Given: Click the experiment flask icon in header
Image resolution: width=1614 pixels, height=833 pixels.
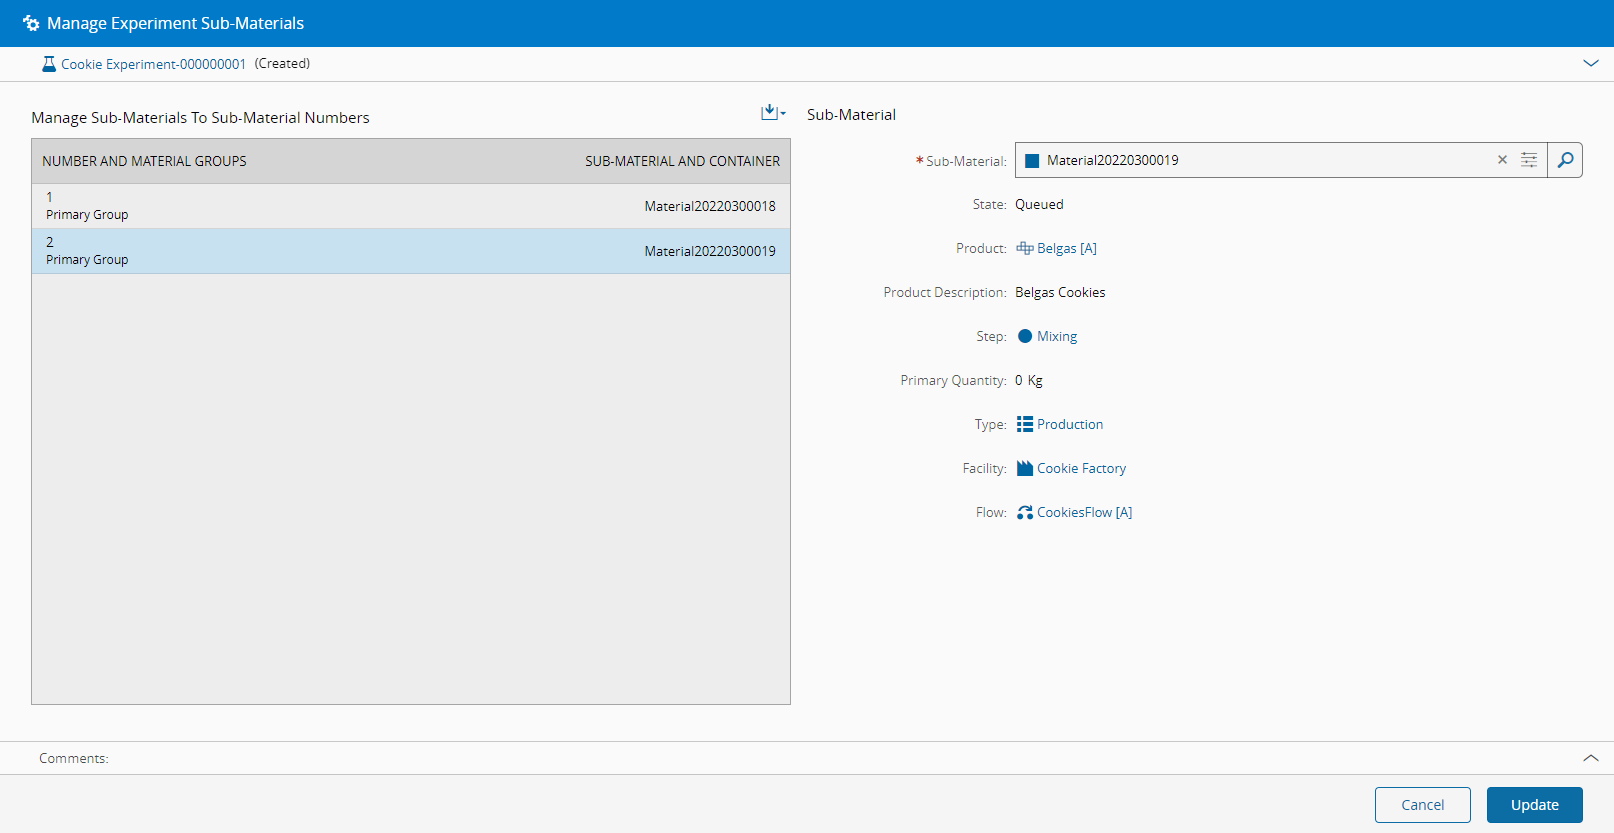Looking at the screenshot, I should point(48,64).
